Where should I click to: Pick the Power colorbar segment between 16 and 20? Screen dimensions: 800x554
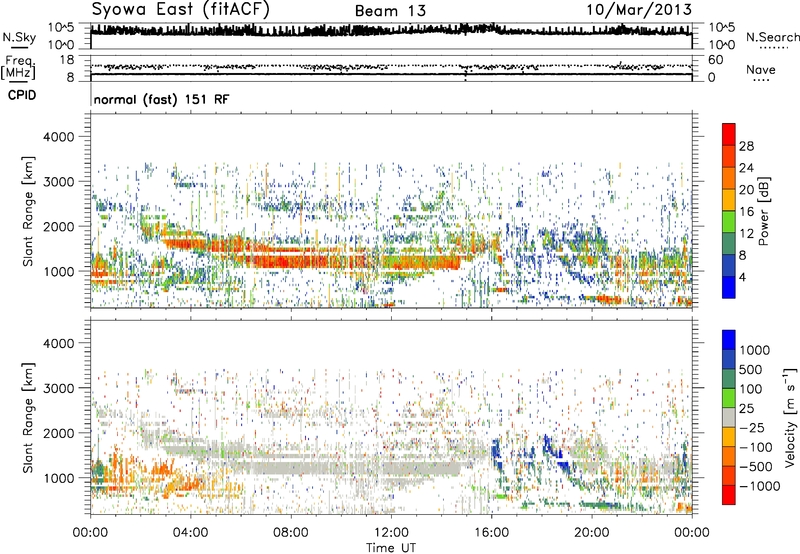coord(729,200)
